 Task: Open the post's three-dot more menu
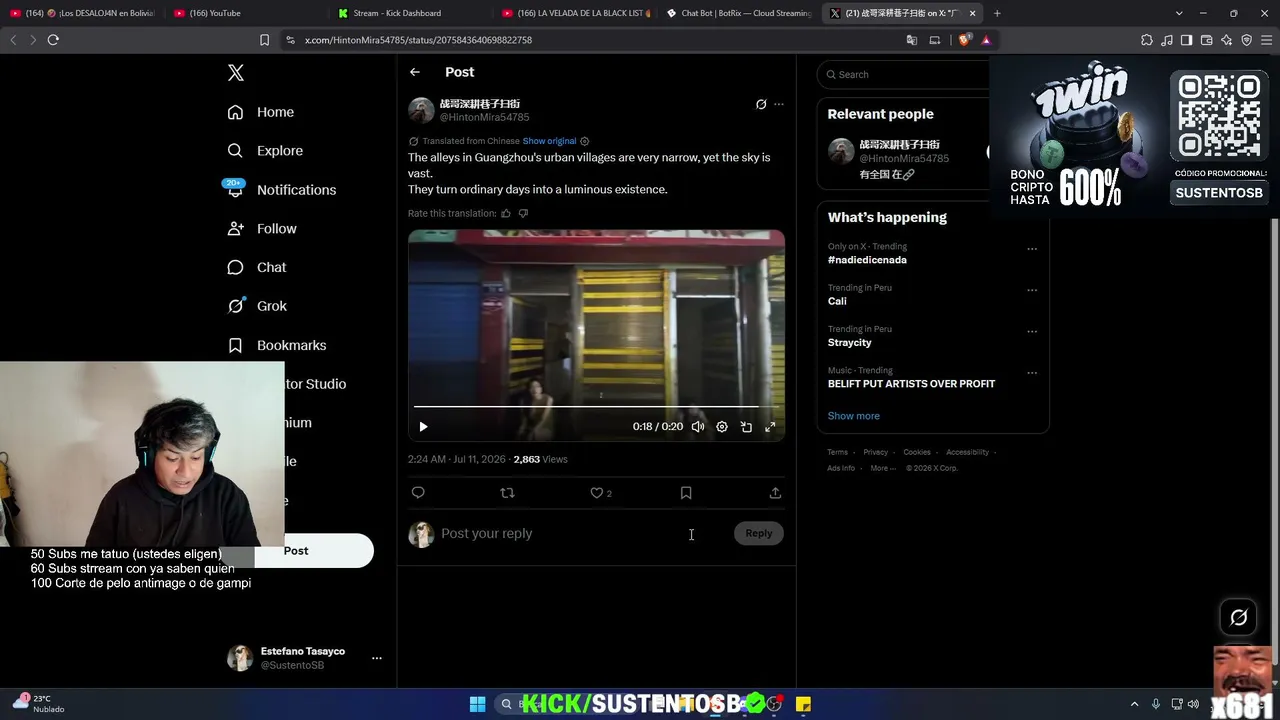coord(779,104)
